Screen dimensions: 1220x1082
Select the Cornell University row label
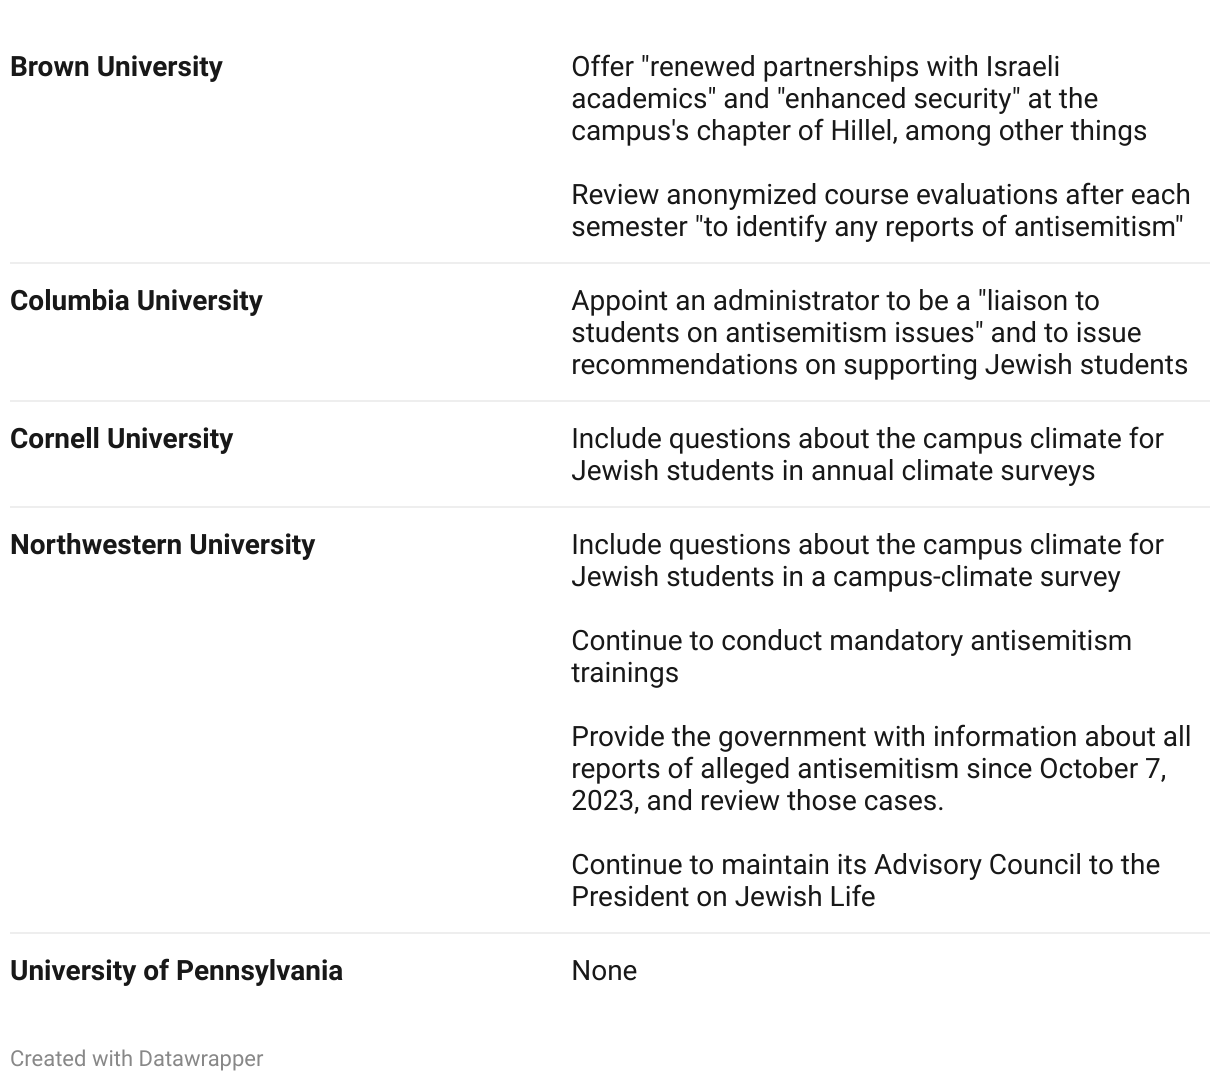pos(121,439)
